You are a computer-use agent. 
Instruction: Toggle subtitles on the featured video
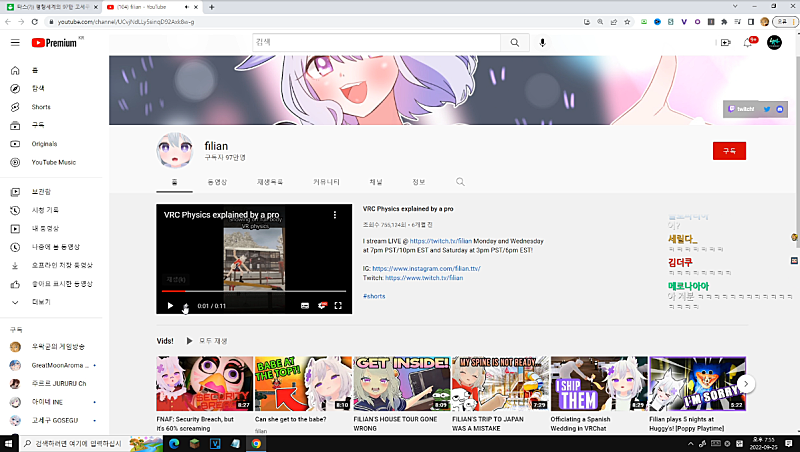(305, 305)
